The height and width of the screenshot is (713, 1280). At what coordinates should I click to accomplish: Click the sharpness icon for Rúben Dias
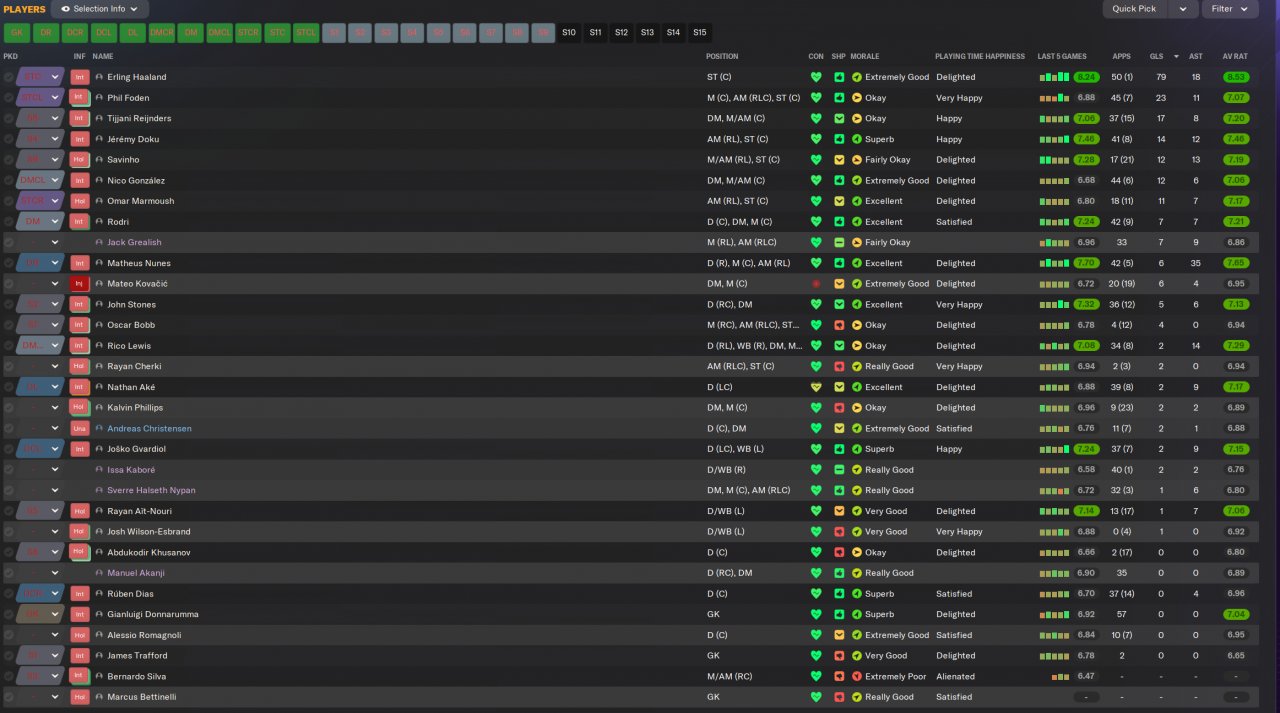tap(839, 594)
